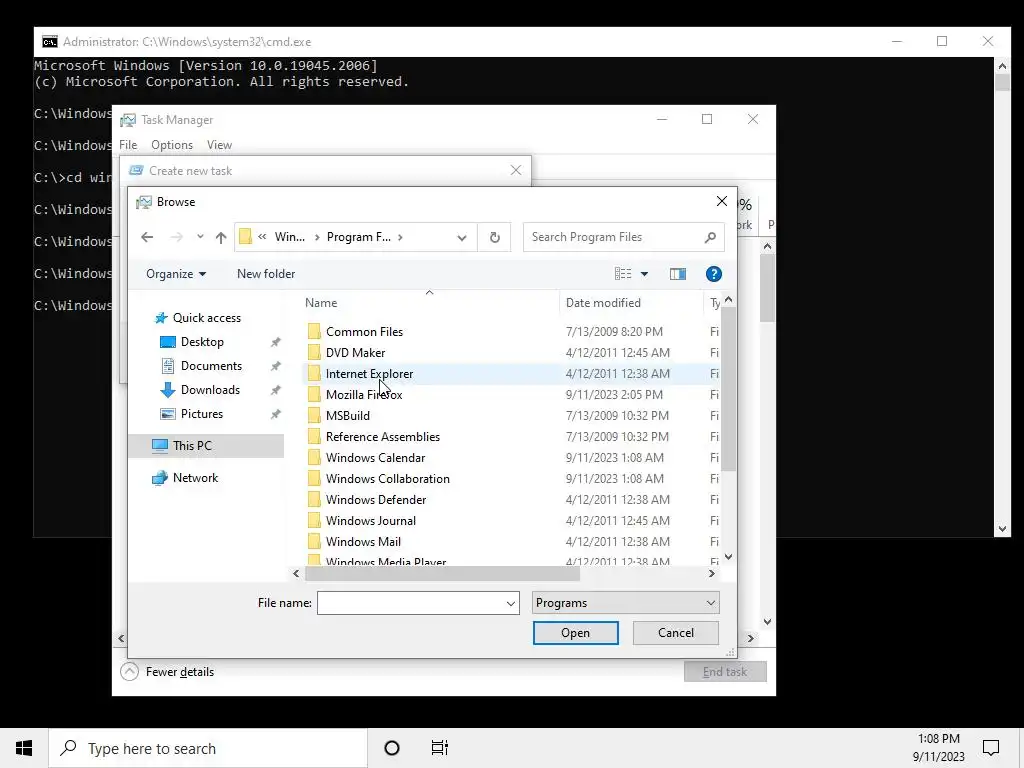Select Documents in navigation pane

tap(211, 366)
